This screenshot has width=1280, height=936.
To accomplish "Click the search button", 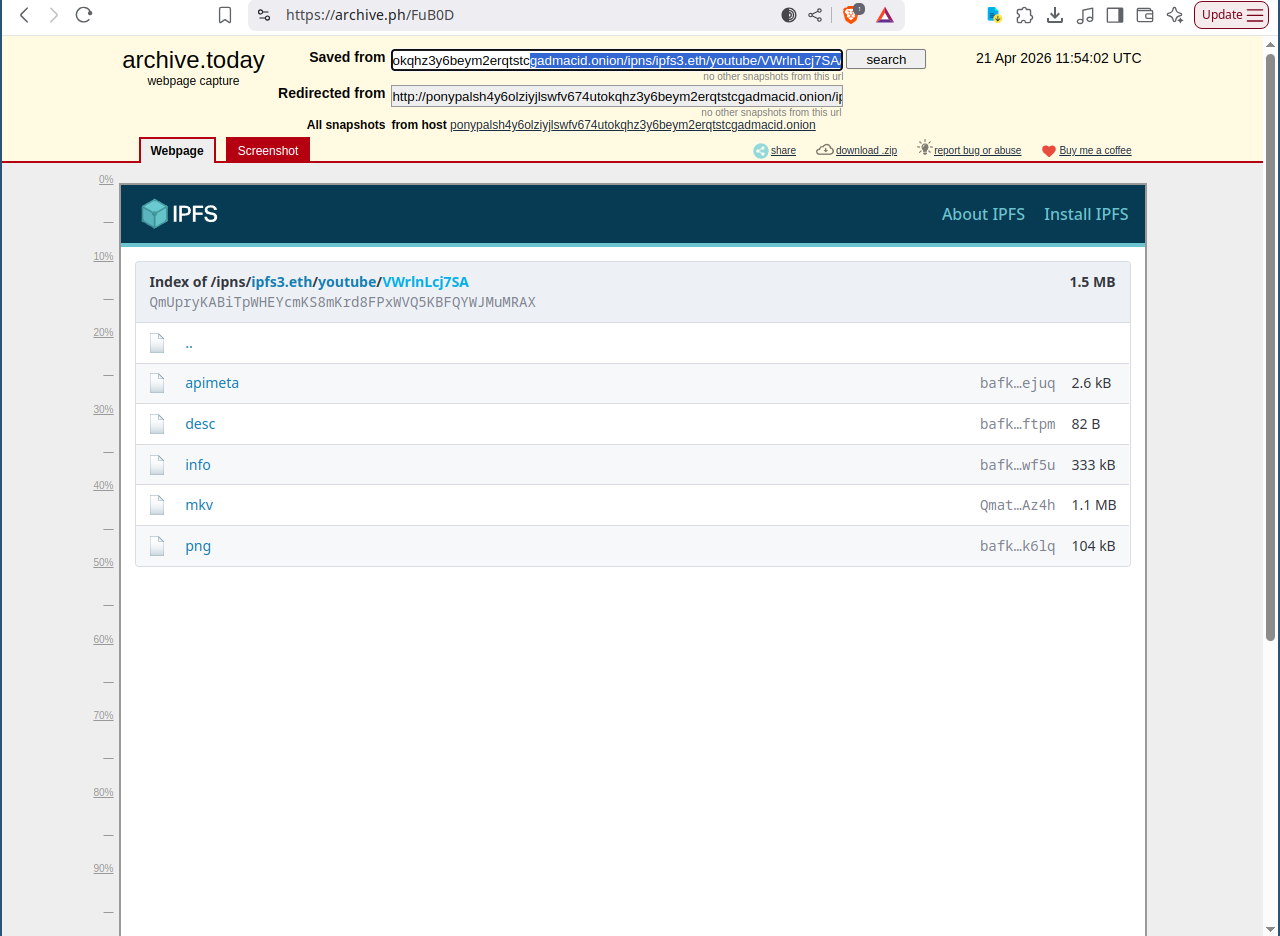I will coord(886,59).
